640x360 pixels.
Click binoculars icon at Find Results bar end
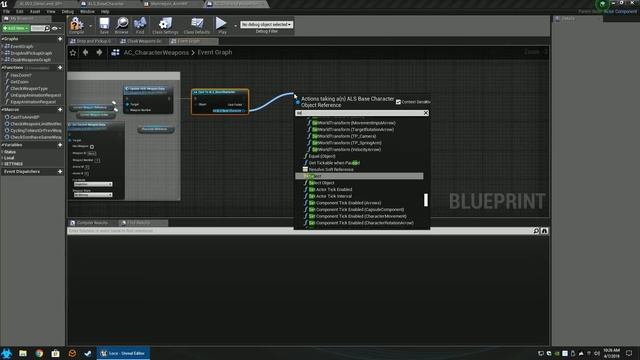point(544,231)
